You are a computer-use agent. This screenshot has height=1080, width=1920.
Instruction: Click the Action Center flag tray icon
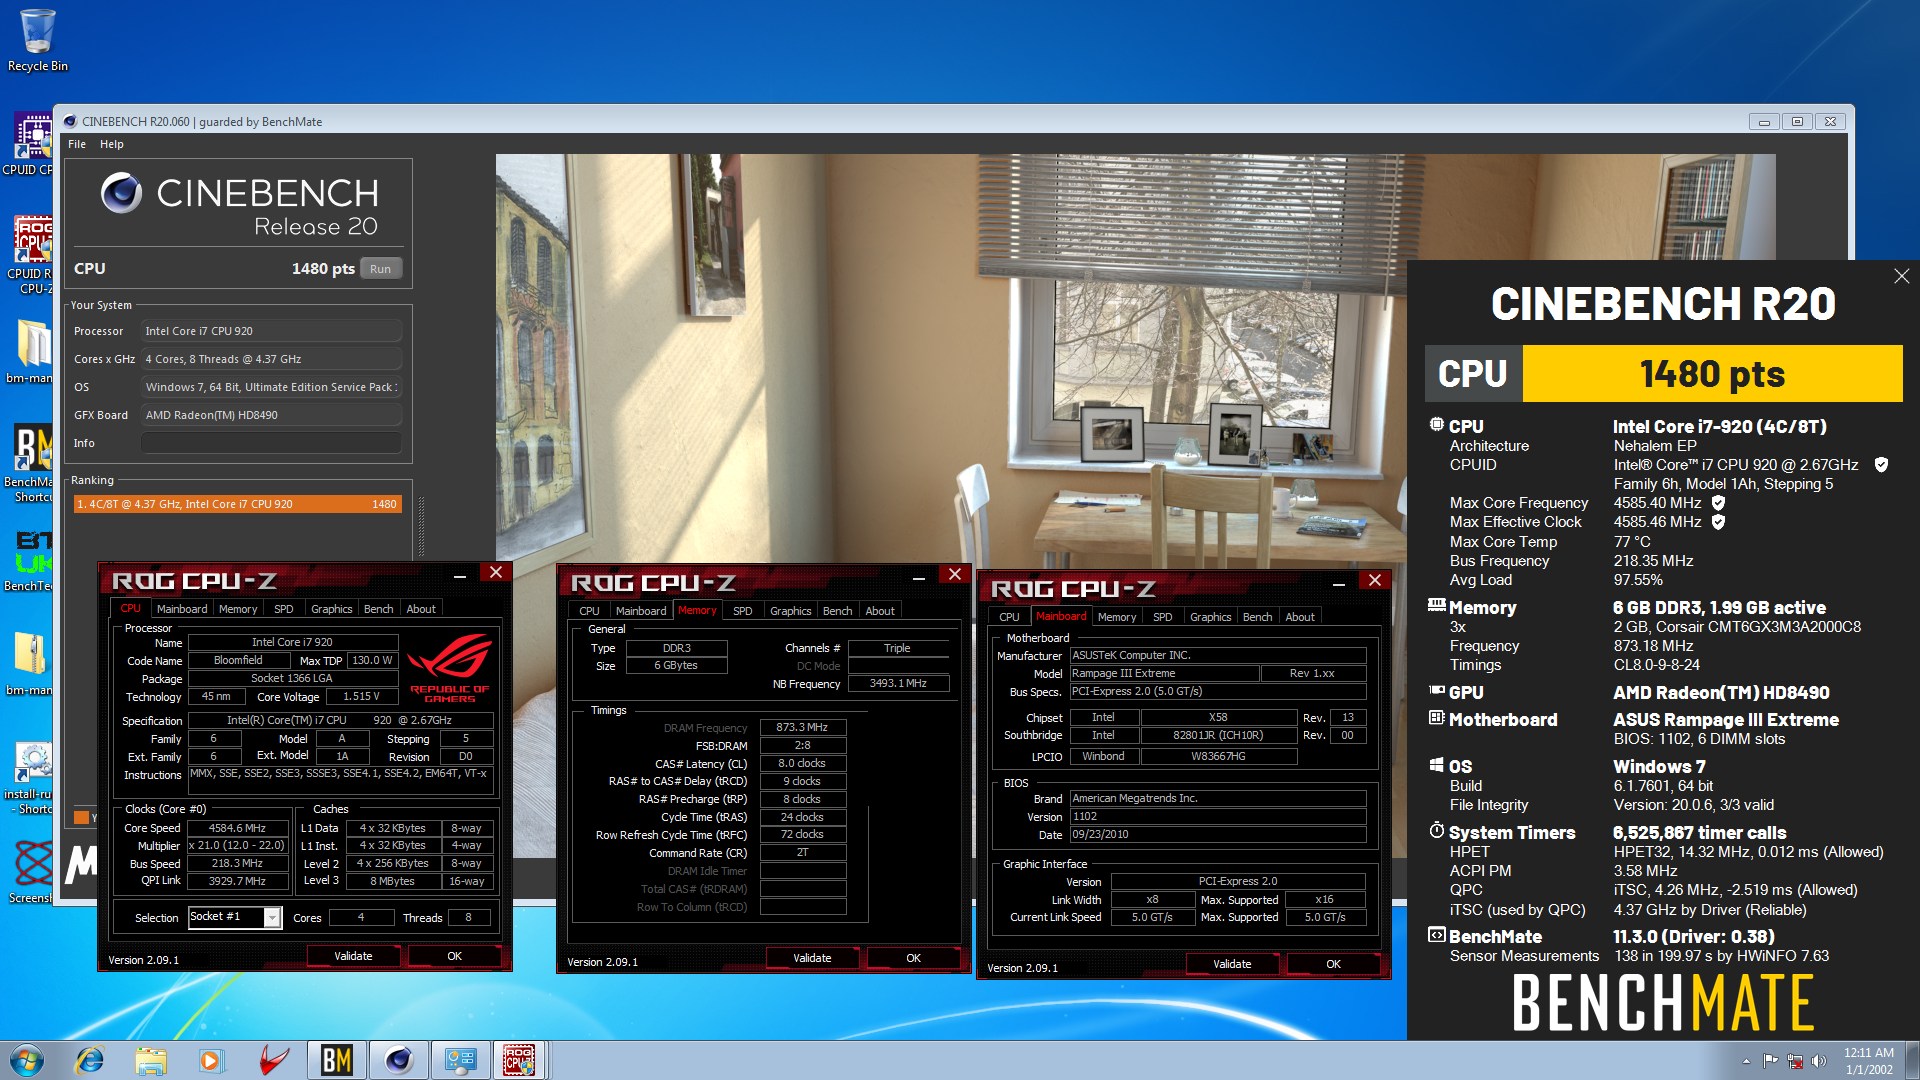click(1770, 1061)
